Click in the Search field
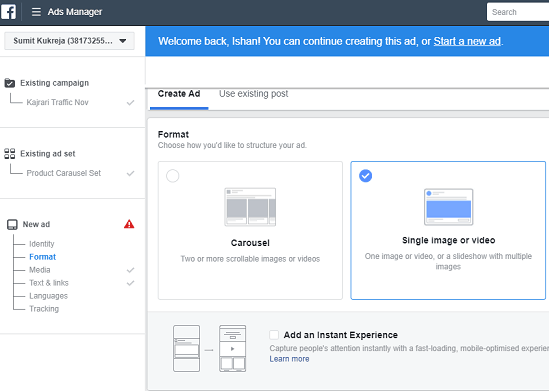Image resolution: width=549 pixels, height=391 pixels. (x=518, y=12)
